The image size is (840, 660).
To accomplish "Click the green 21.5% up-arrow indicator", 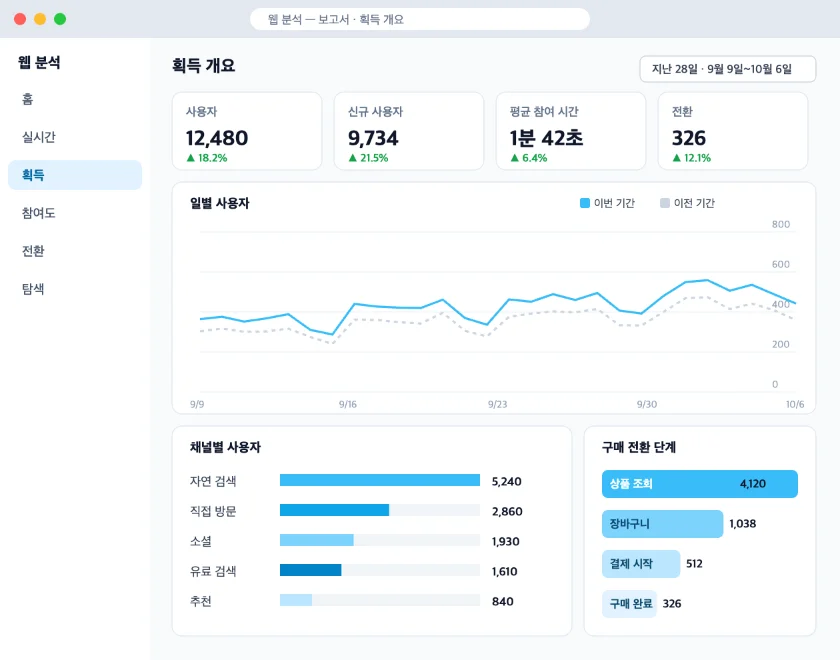I will [368, 158].
